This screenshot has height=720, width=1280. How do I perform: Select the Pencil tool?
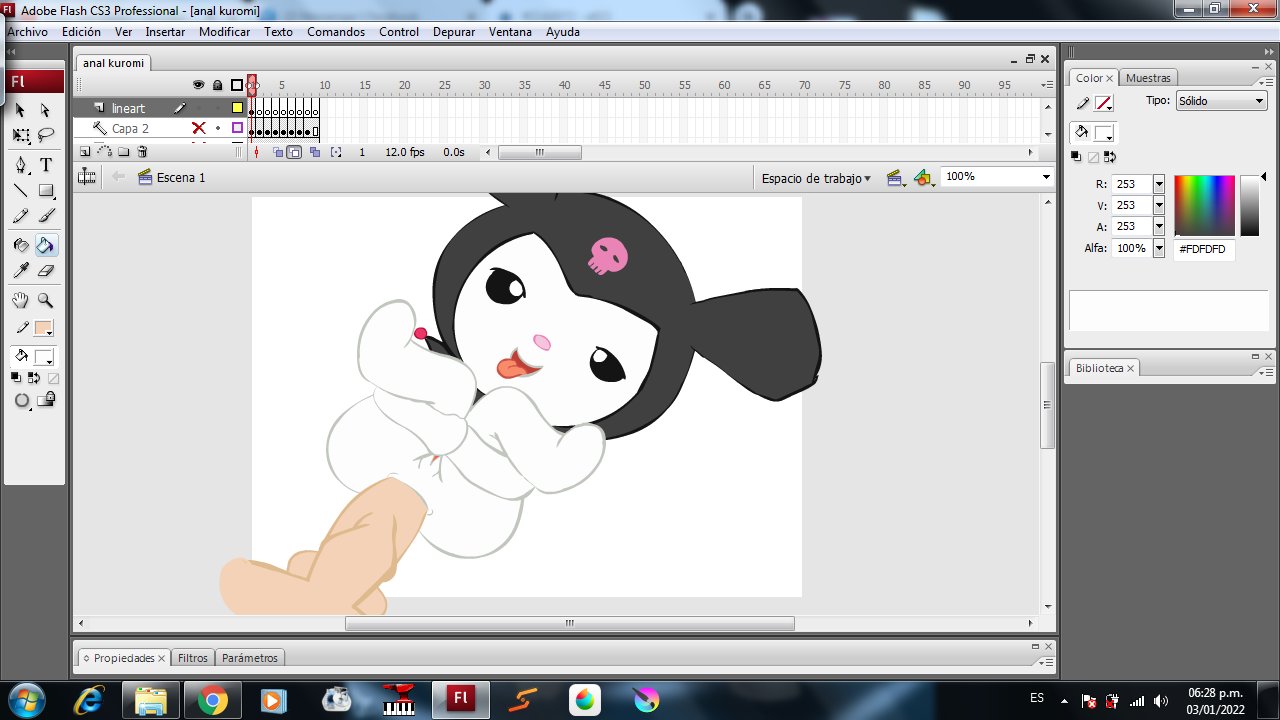21,215
